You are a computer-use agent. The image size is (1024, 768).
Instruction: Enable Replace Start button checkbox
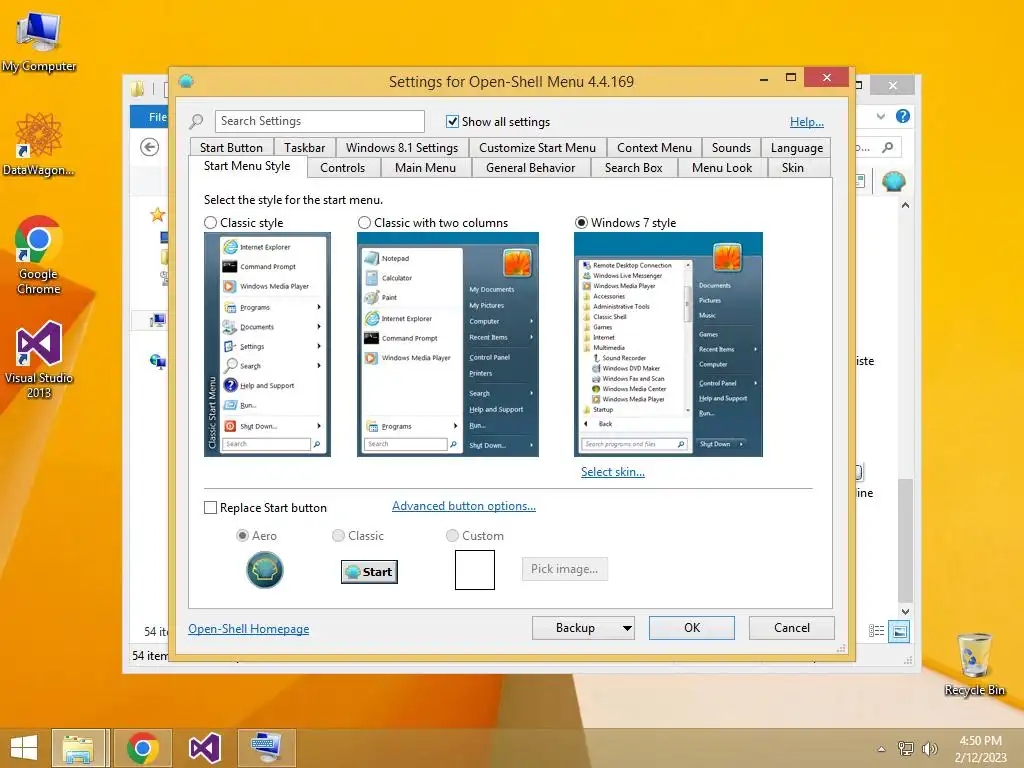coord(210,507)
